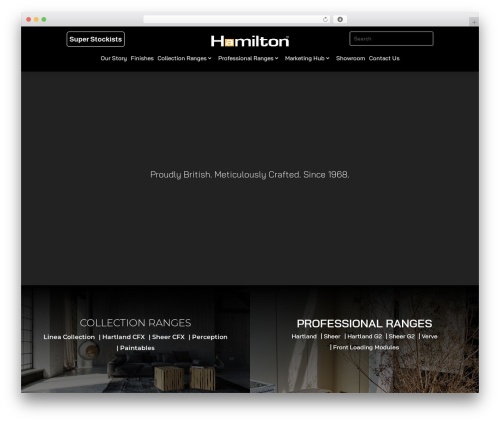
Task: Open the Sheer G2 link
Action: tap(402, 336)
